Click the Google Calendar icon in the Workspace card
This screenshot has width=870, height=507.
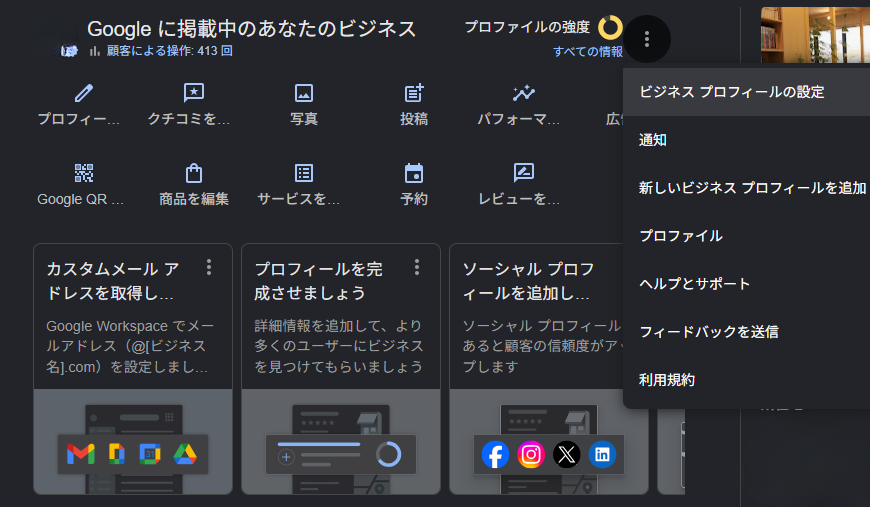coord(150,454)
